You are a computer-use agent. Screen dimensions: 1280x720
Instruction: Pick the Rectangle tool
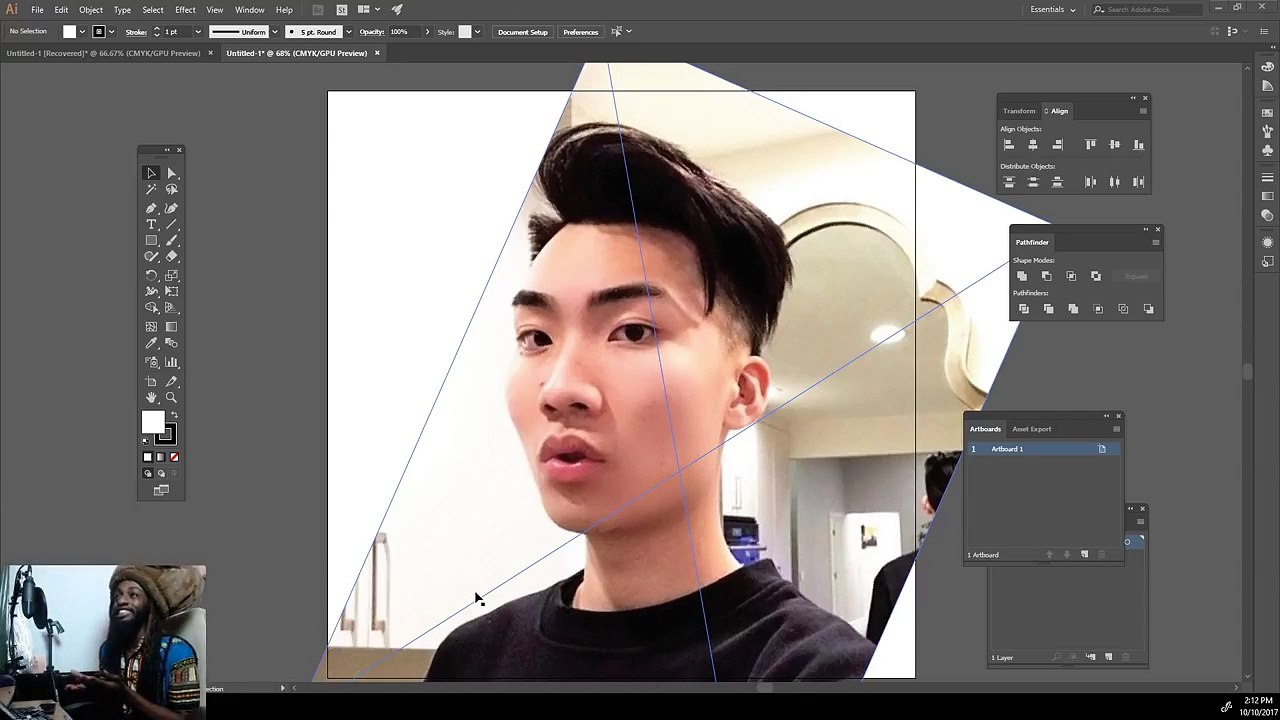coord(151,240)
